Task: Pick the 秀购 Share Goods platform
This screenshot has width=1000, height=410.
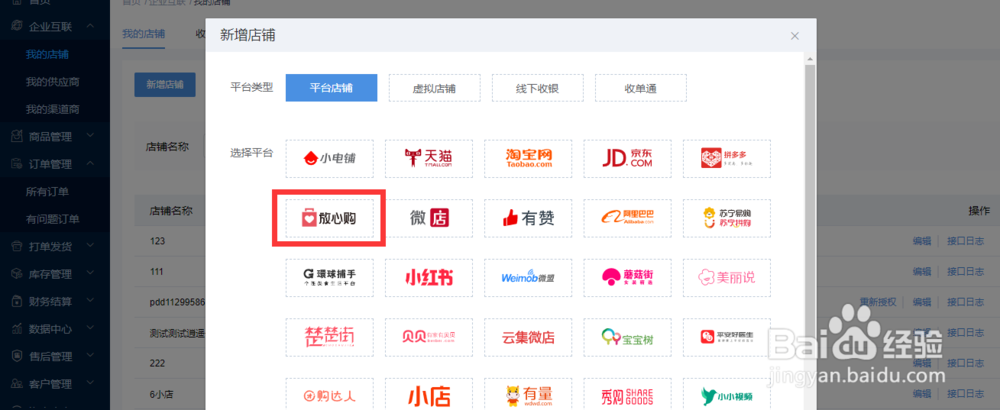Action: click(x=628, y=395)
